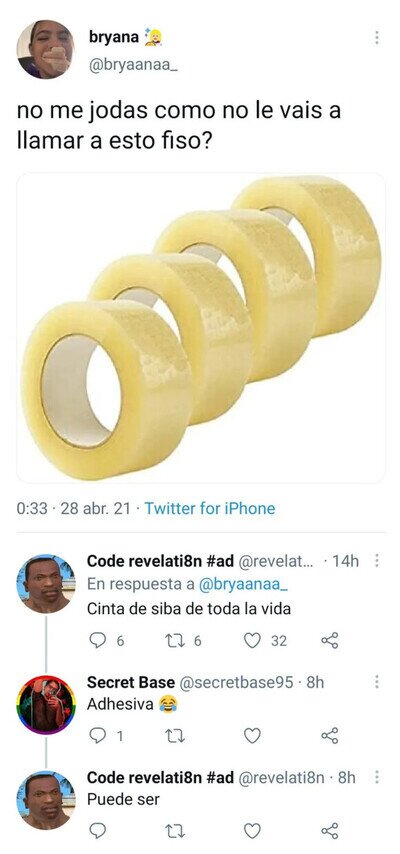Image resolution: width=400 pixels, height=854 pixels.
Task: Reply to the 'Puede ser' tweet
Action: point(97,831)
